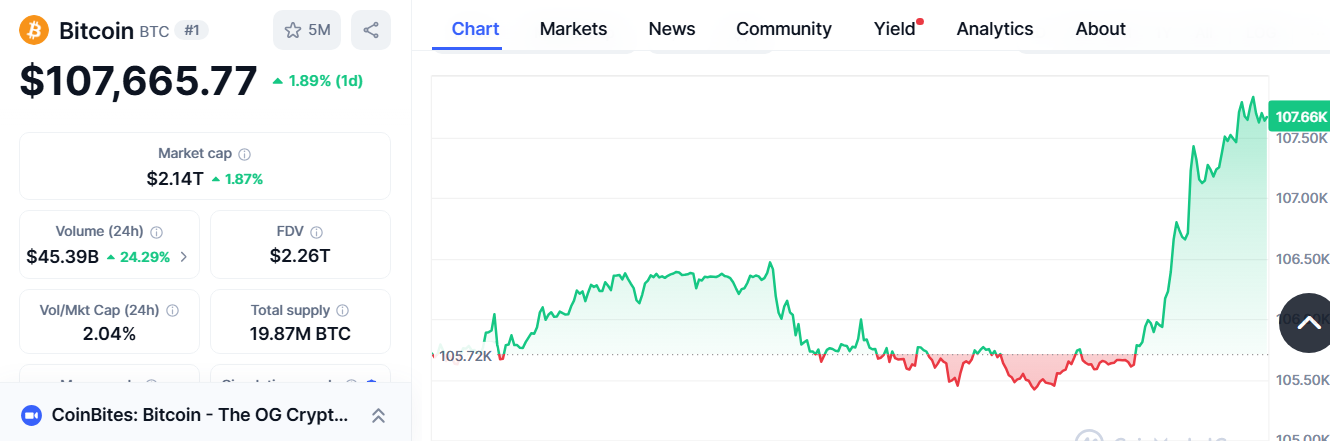Image resolution: width=1330 pixels, height=441 pixels.
Task: Click the BTC ticker symbol text
Action: 154,32
